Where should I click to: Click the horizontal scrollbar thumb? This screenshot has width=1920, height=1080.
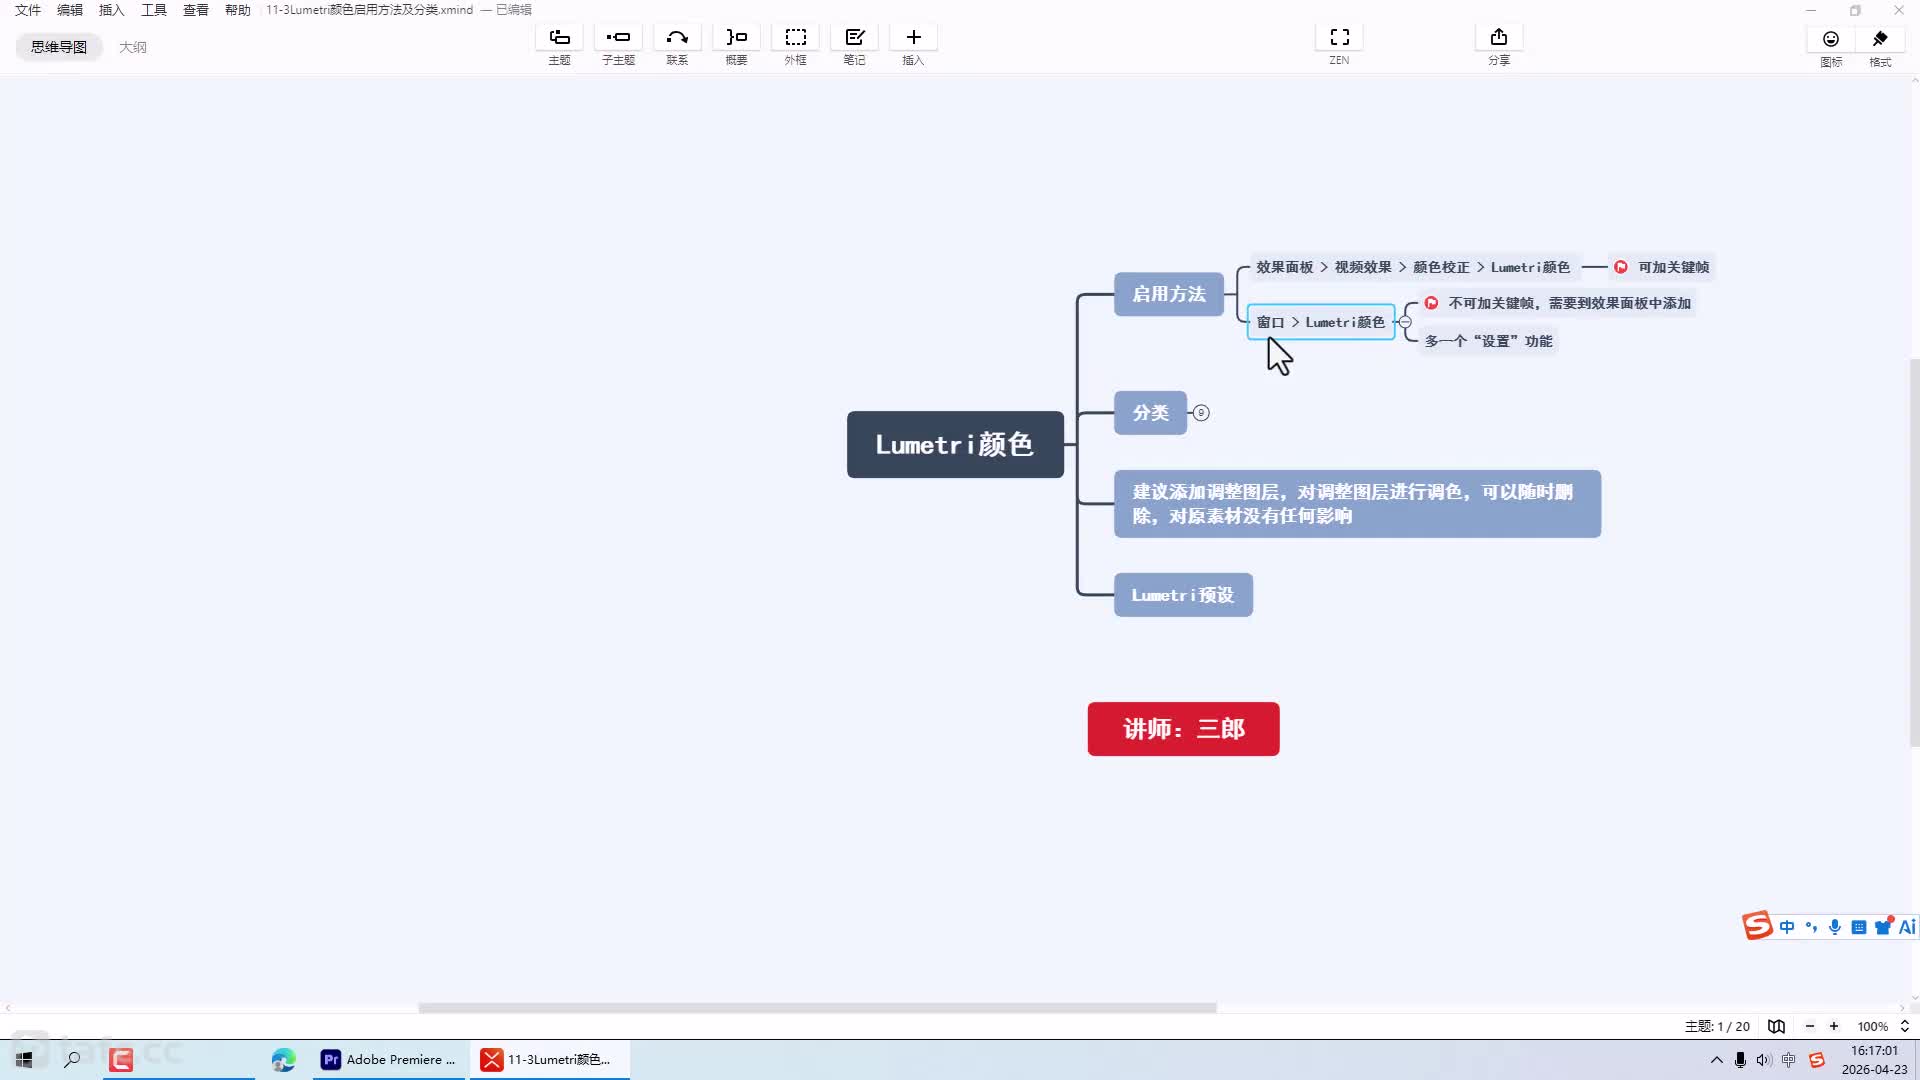817,1007
